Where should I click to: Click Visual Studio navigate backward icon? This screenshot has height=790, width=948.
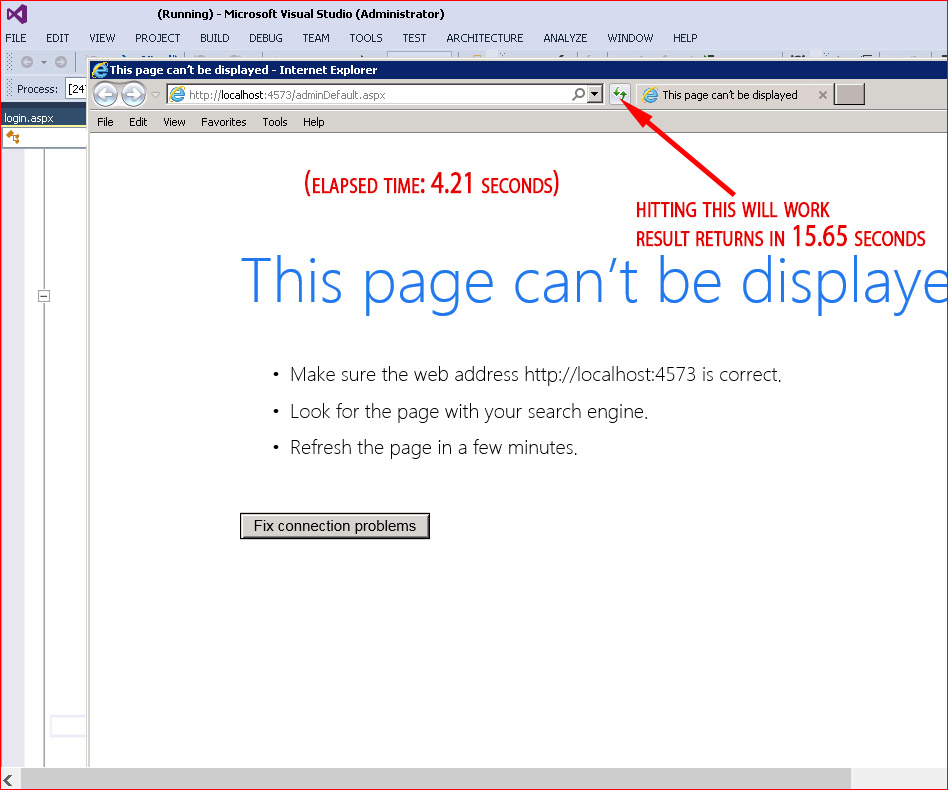tap(27, 62)
